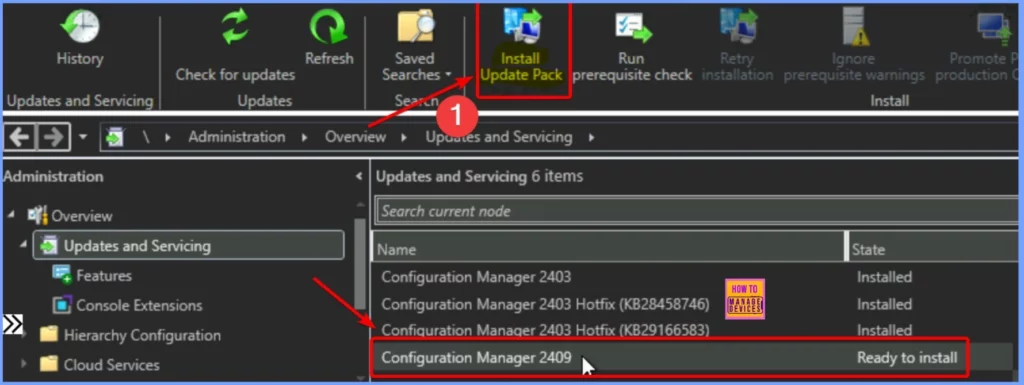Click Ignore prerequisite warnings

click(854, 46)
